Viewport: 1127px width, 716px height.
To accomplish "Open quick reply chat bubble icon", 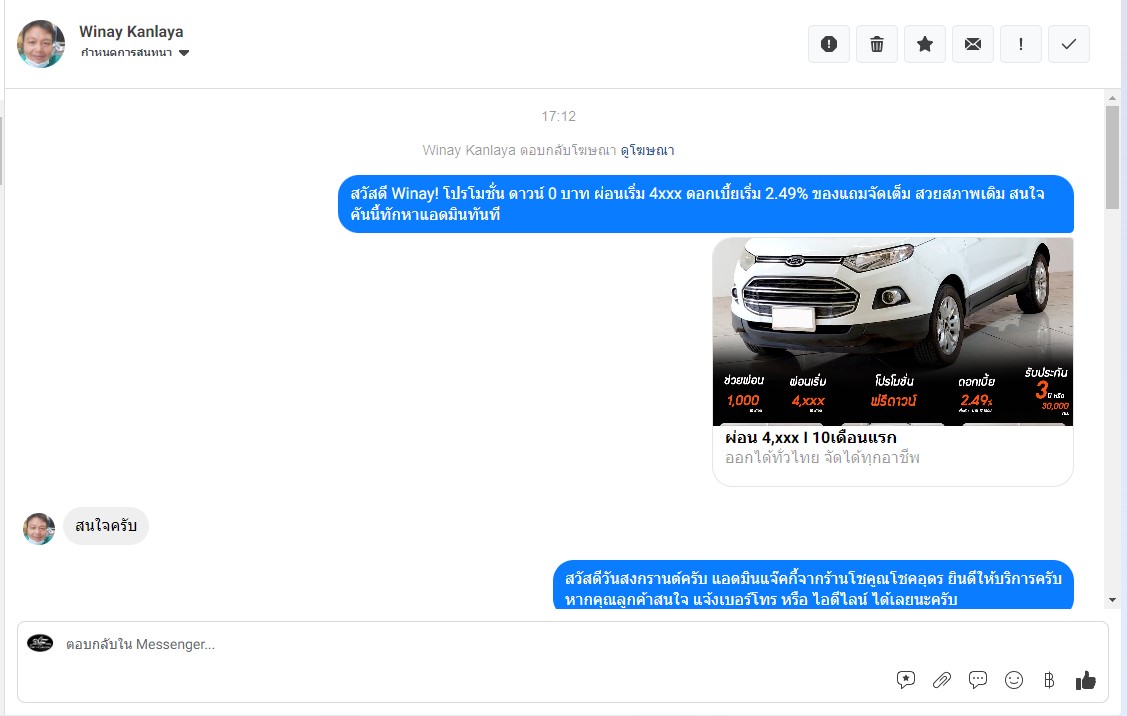I will (978, 679).
